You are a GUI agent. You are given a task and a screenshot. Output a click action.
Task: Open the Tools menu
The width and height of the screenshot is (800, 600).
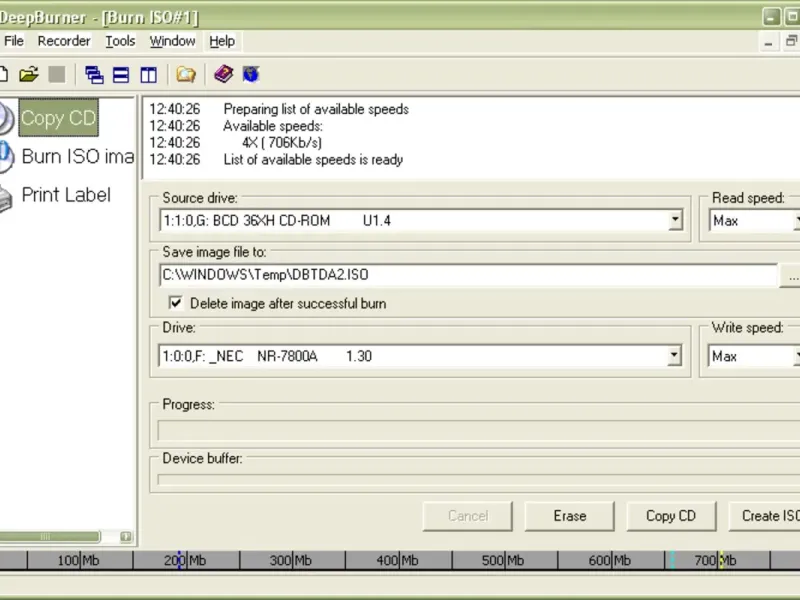(120, 41)
